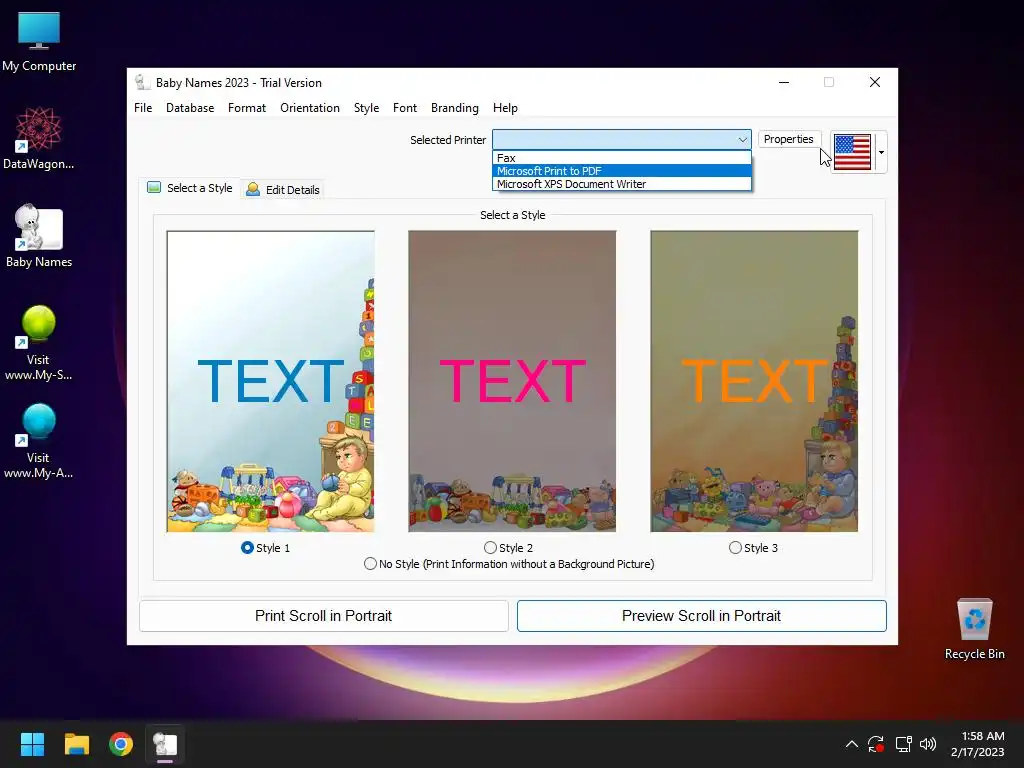Open the Branding menu
The width and height of the screenshot is (1024, 768).
coord(455,108)
